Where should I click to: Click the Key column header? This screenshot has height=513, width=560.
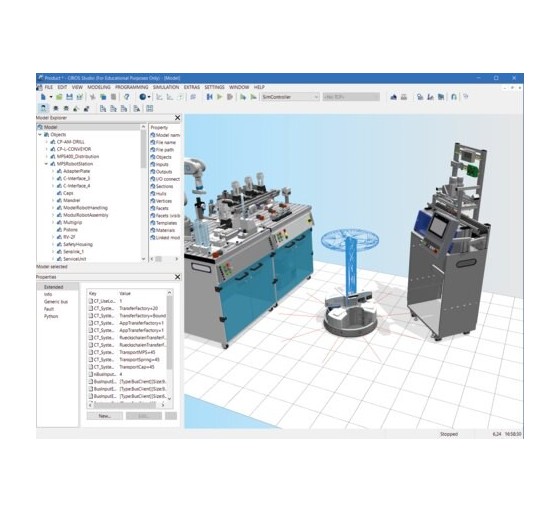pyautogui.click(x=92, y=293)
